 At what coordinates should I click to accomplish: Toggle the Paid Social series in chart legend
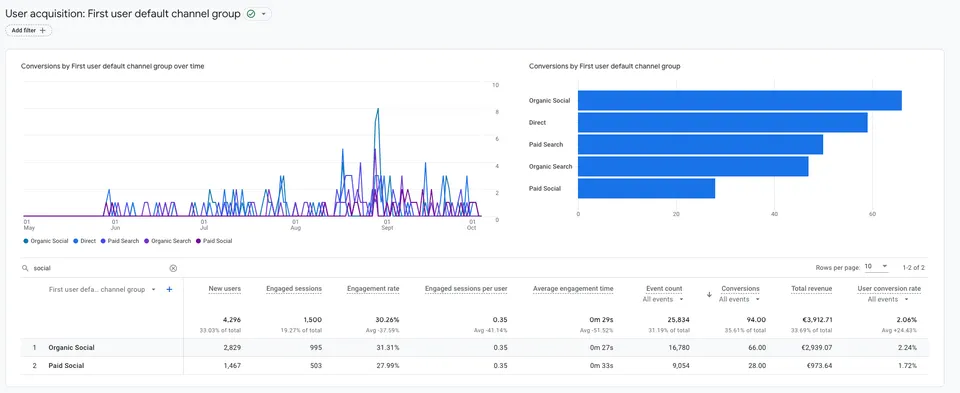coord(214,241)
